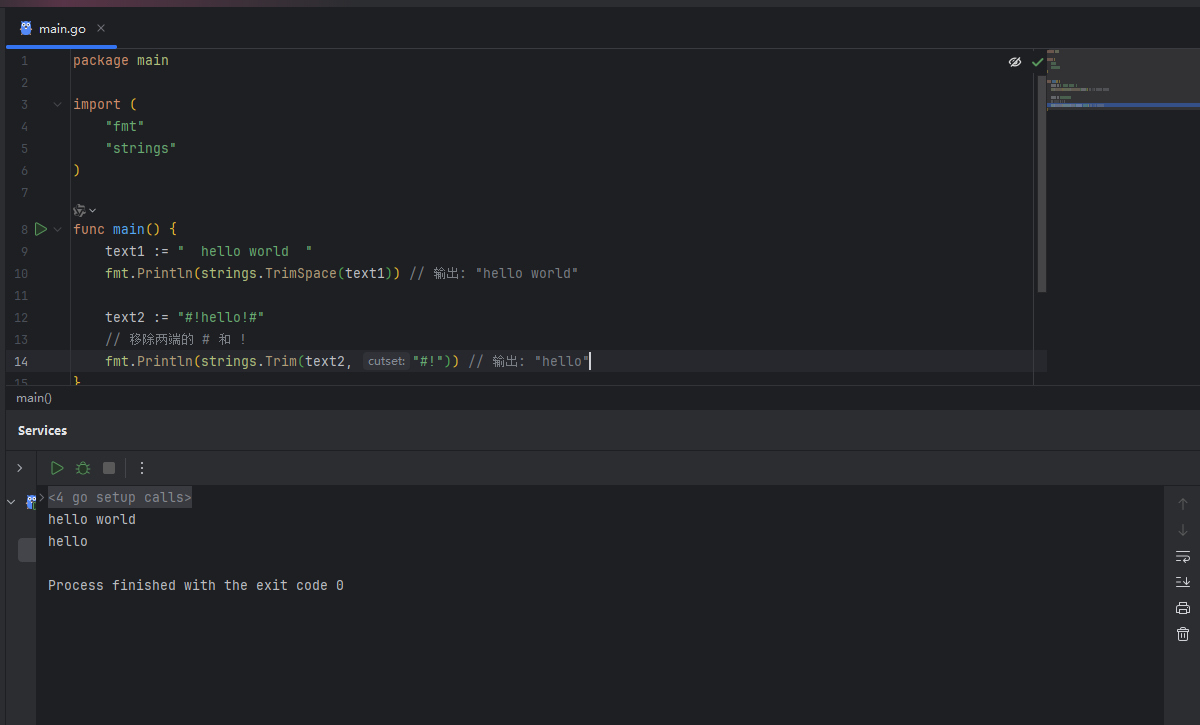This screenshot has height=725, width=1200.
Task: Select the Go run configuration icon in Services tree
Action: (30, 501)
